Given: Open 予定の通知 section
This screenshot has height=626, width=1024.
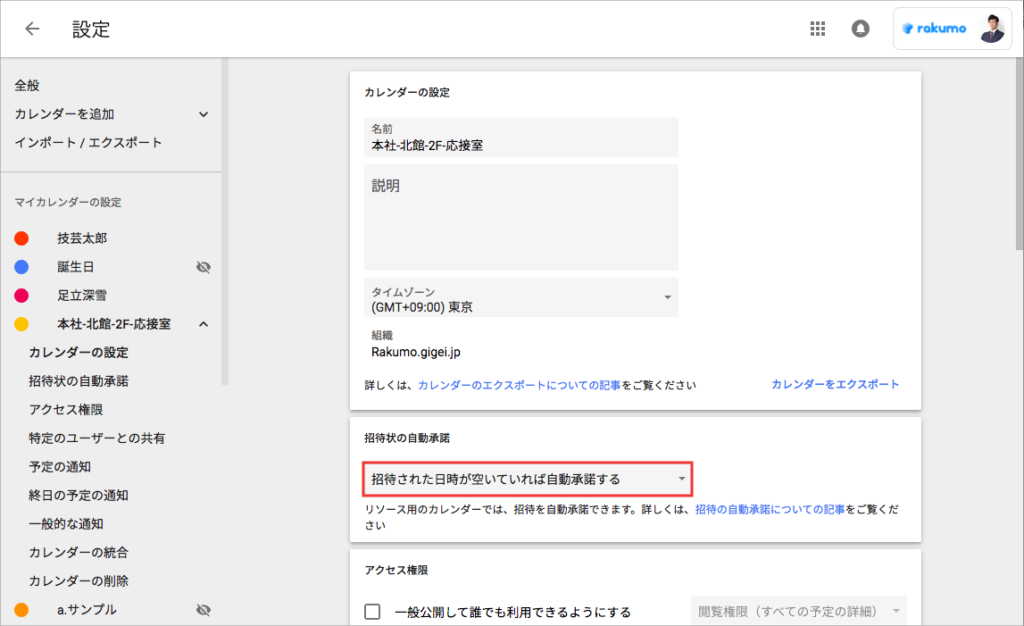Looking at the screenshot, I should tap(59, 467).
